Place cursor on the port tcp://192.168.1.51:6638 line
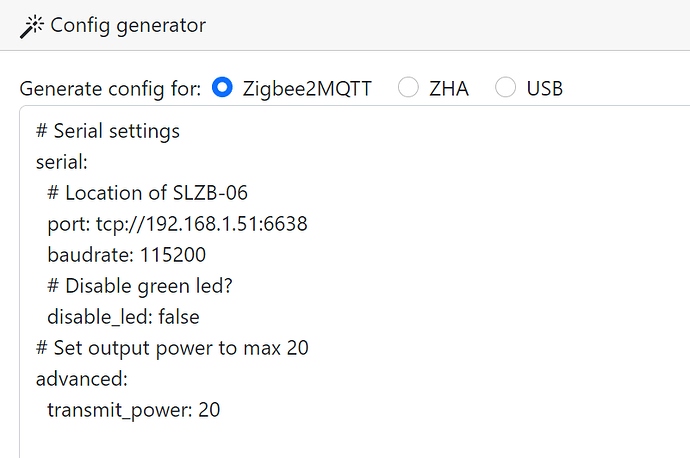Viewport: 690px width, 458px height. coord(177,224)
